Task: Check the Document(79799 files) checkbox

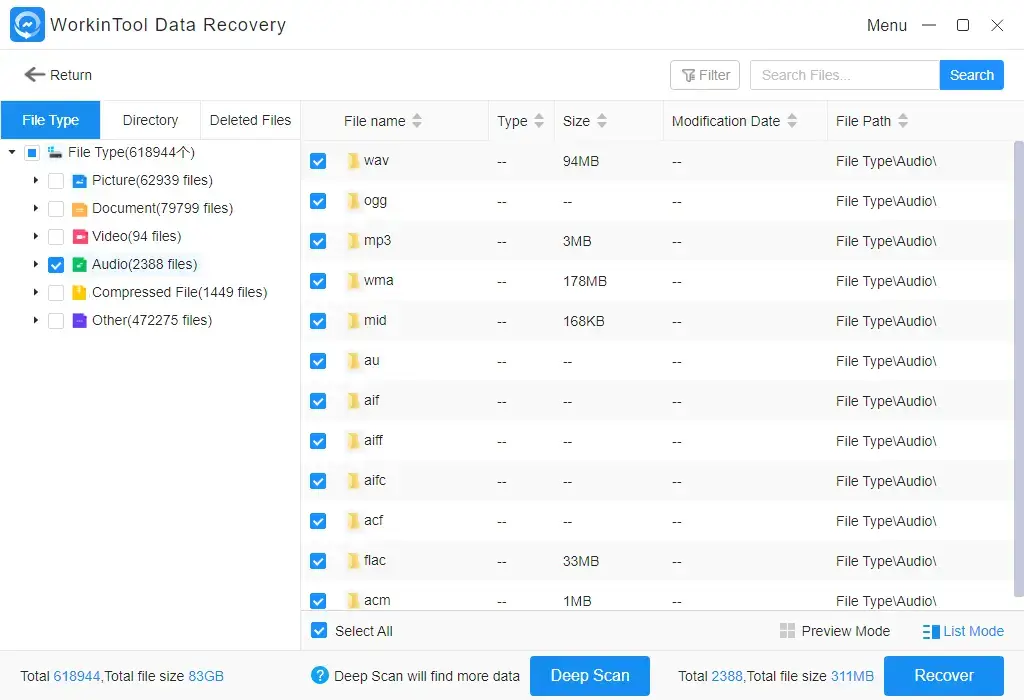Action: coord(56,209)
